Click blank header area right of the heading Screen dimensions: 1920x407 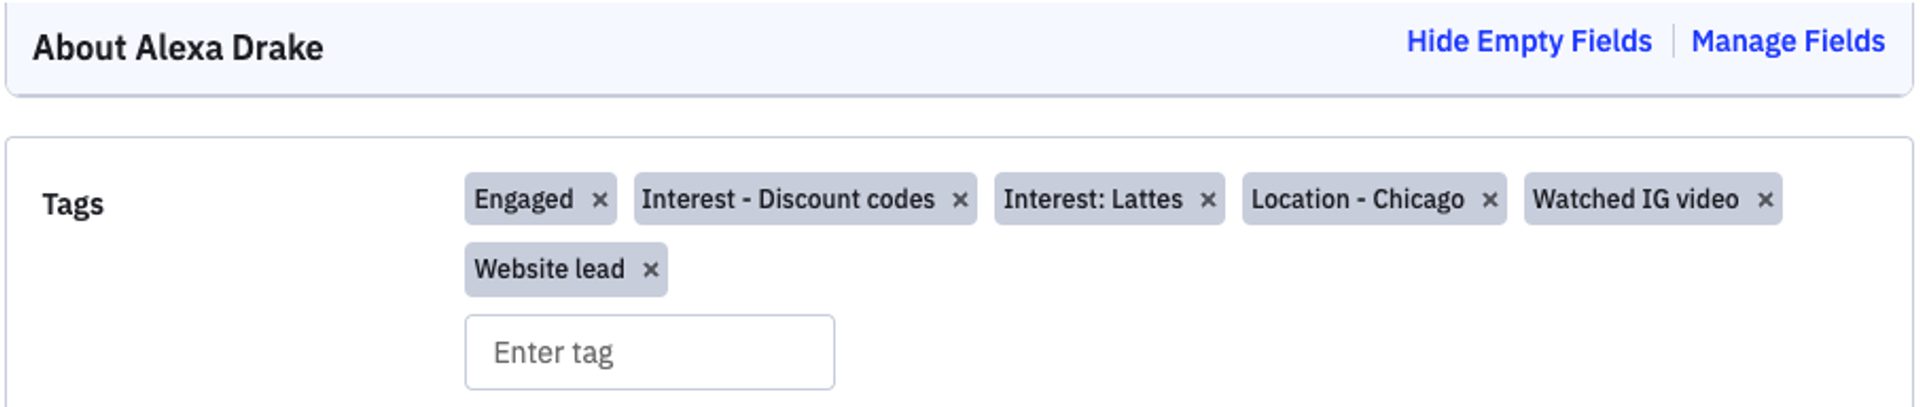860,48
